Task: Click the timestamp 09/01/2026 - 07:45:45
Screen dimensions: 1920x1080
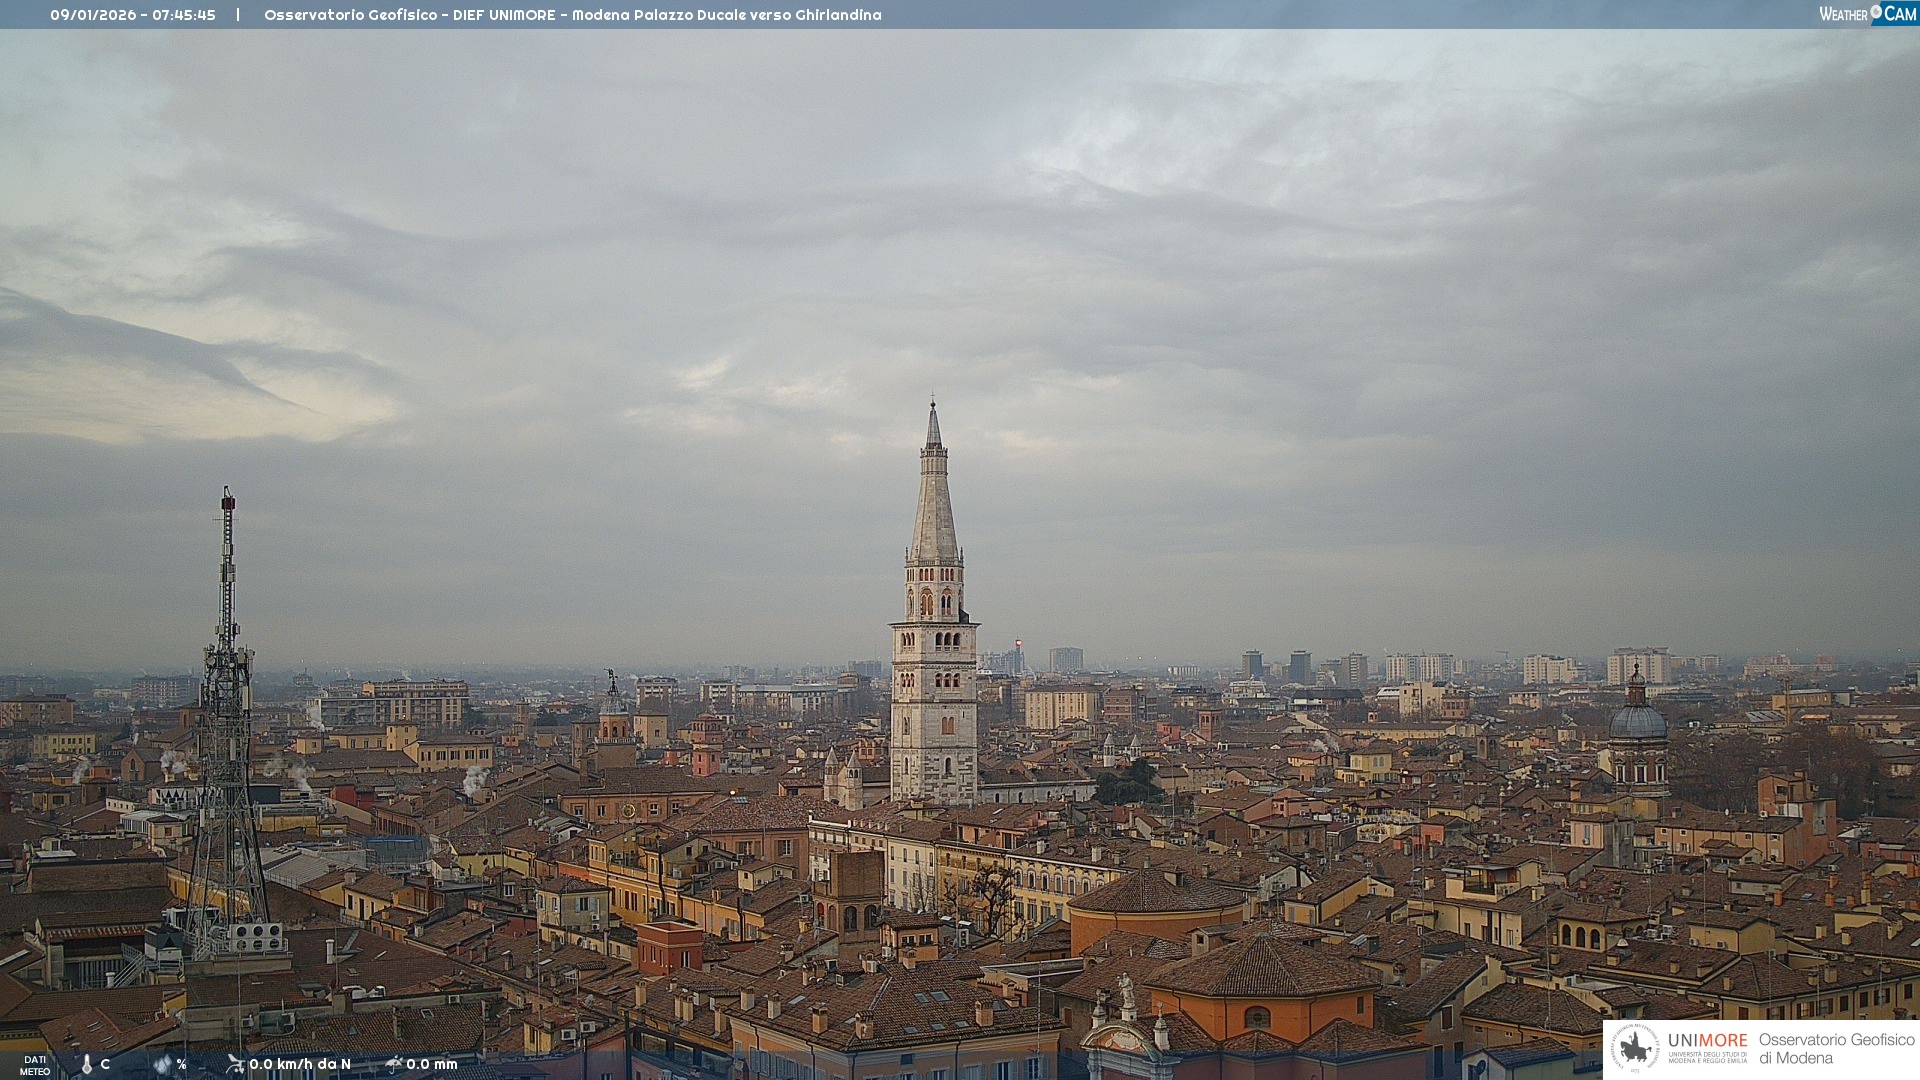Action: (x=133, y=15)
